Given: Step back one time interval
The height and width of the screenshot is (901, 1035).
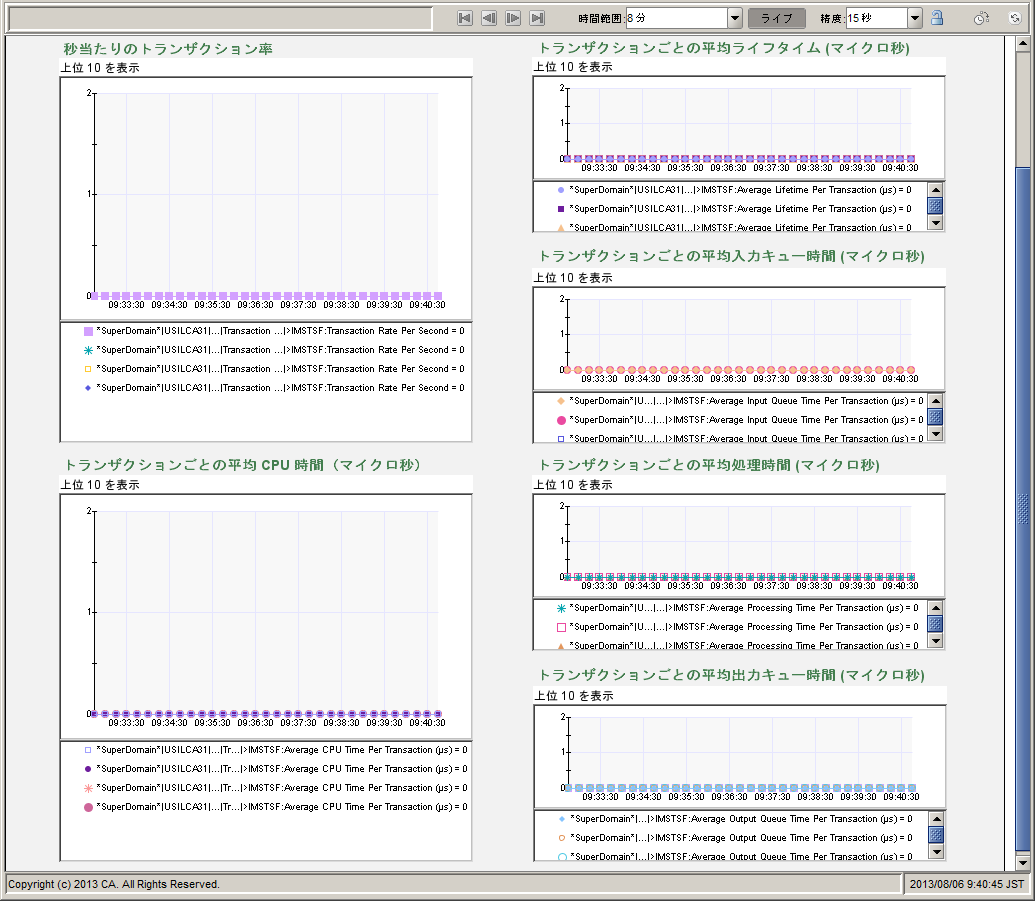Looking at the screenshot, I should [x=489, y=18].
